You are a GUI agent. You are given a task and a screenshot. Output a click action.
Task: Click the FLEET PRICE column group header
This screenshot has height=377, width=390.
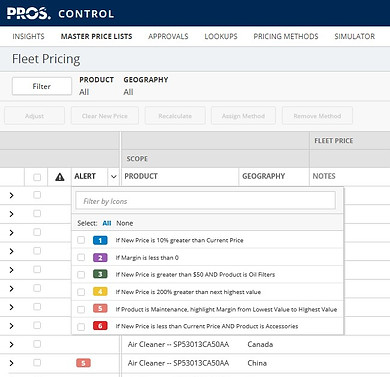coord(334,141)
